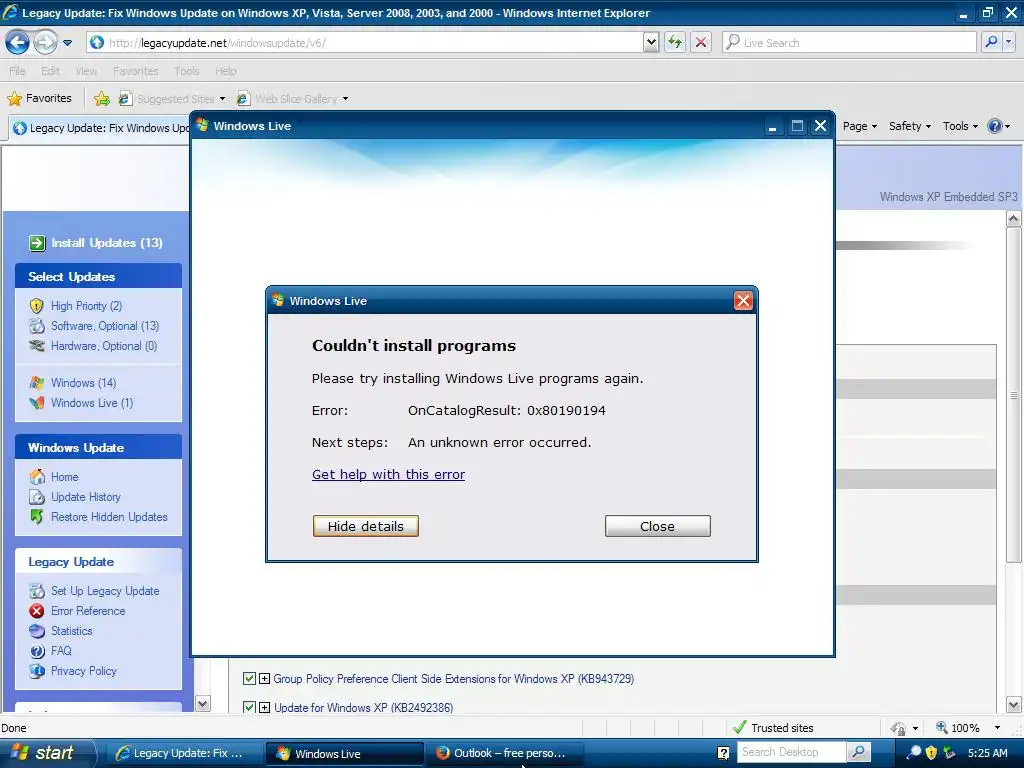Open the zoom level 100% dropdown

tap(997, 728)
